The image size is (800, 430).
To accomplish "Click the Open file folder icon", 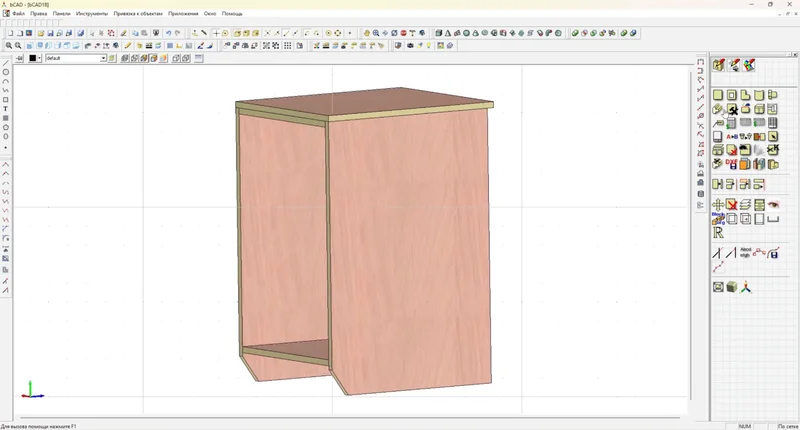I will [x=41, y=33].
